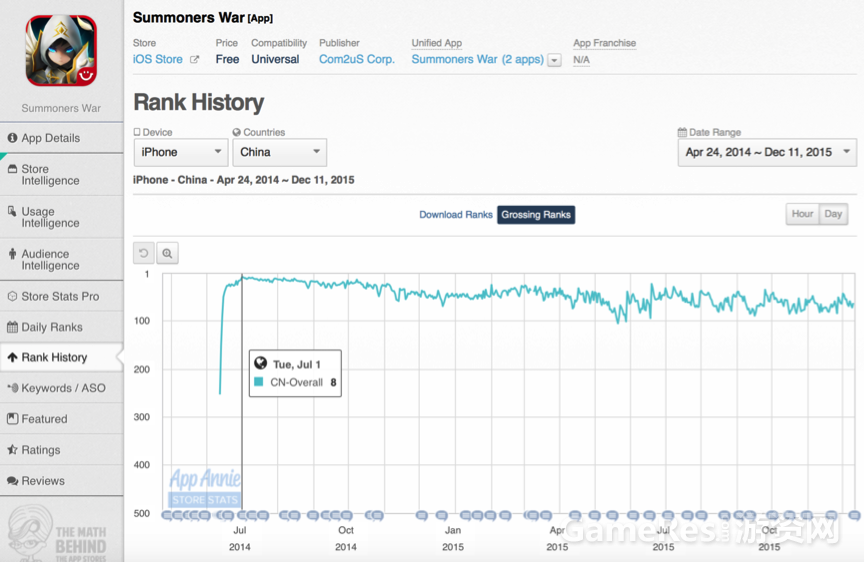Screen dimensions: 865x563
Task: Select Grossing Ranks tab
Action: pos(536,215)
